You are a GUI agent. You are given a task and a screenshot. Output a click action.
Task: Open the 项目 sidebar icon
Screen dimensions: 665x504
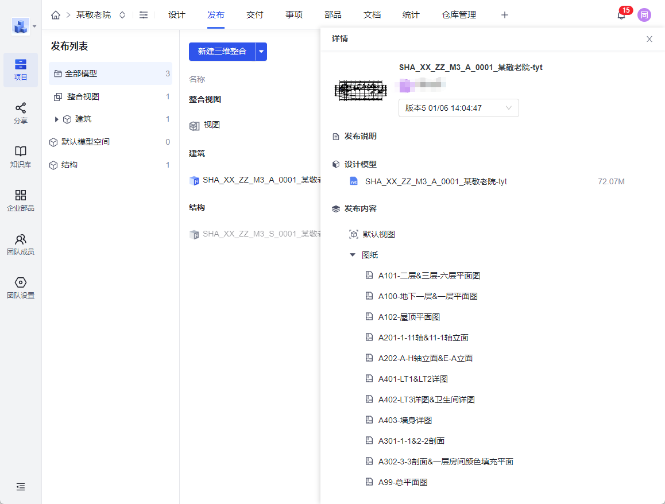20,69
